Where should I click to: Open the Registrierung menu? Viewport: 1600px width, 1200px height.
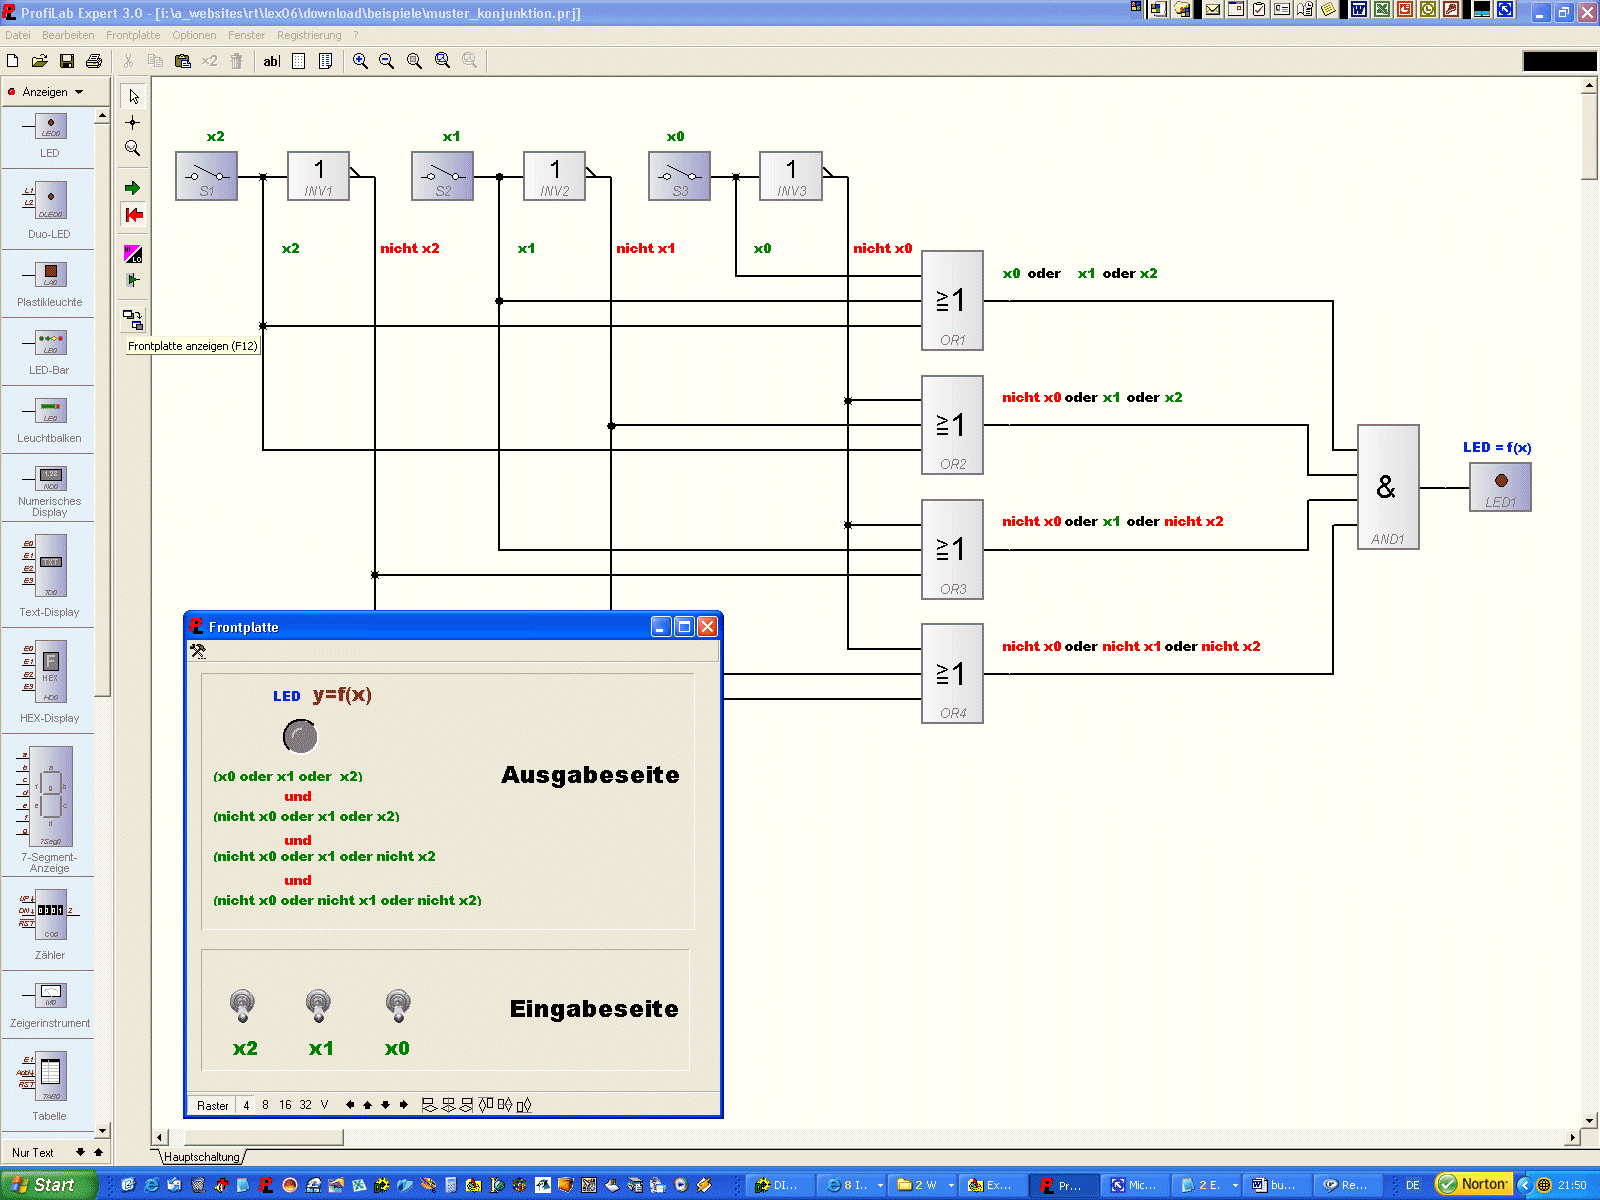(309, 35)
